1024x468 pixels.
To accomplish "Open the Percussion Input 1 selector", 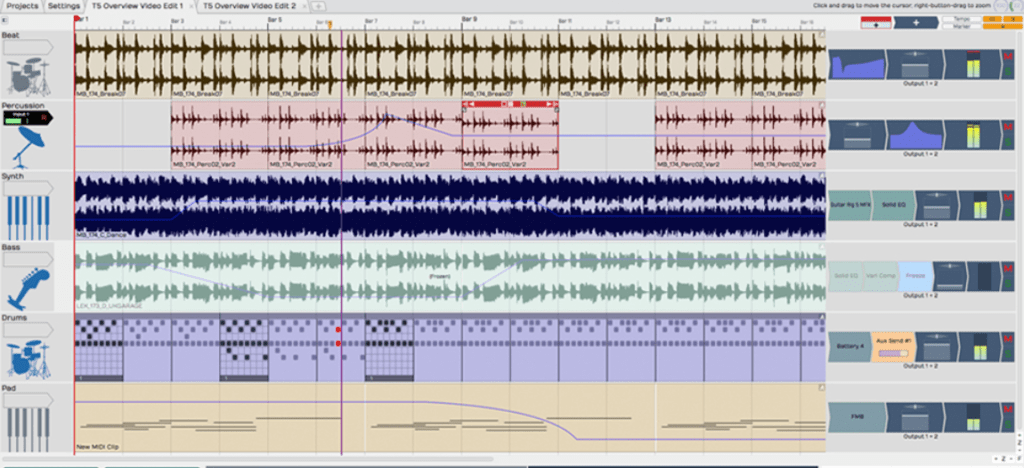I will 27,117.
